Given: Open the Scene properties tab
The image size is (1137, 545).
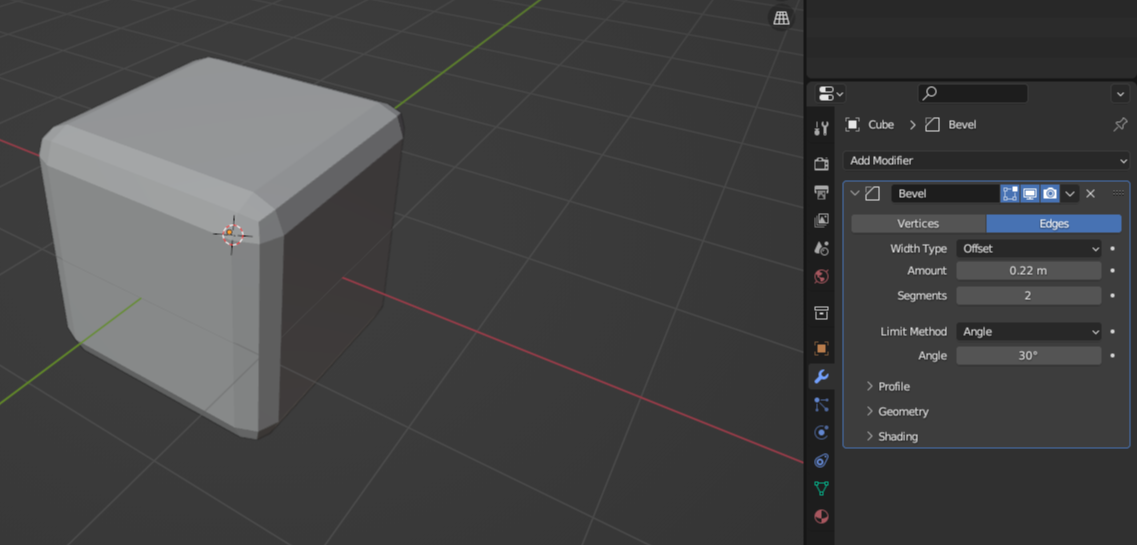Looking at the screenshot, I should pyautogui.click(x=821, y=249).
